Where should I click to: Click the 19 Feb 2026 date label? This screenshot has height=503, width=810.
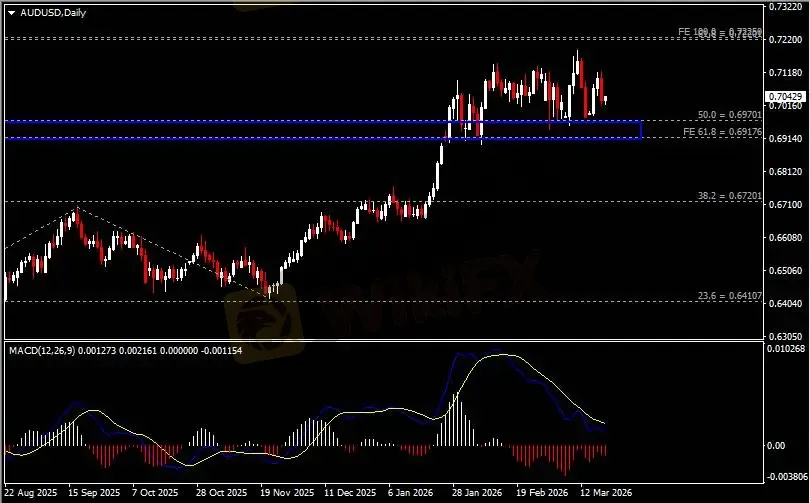pos(541,493)
